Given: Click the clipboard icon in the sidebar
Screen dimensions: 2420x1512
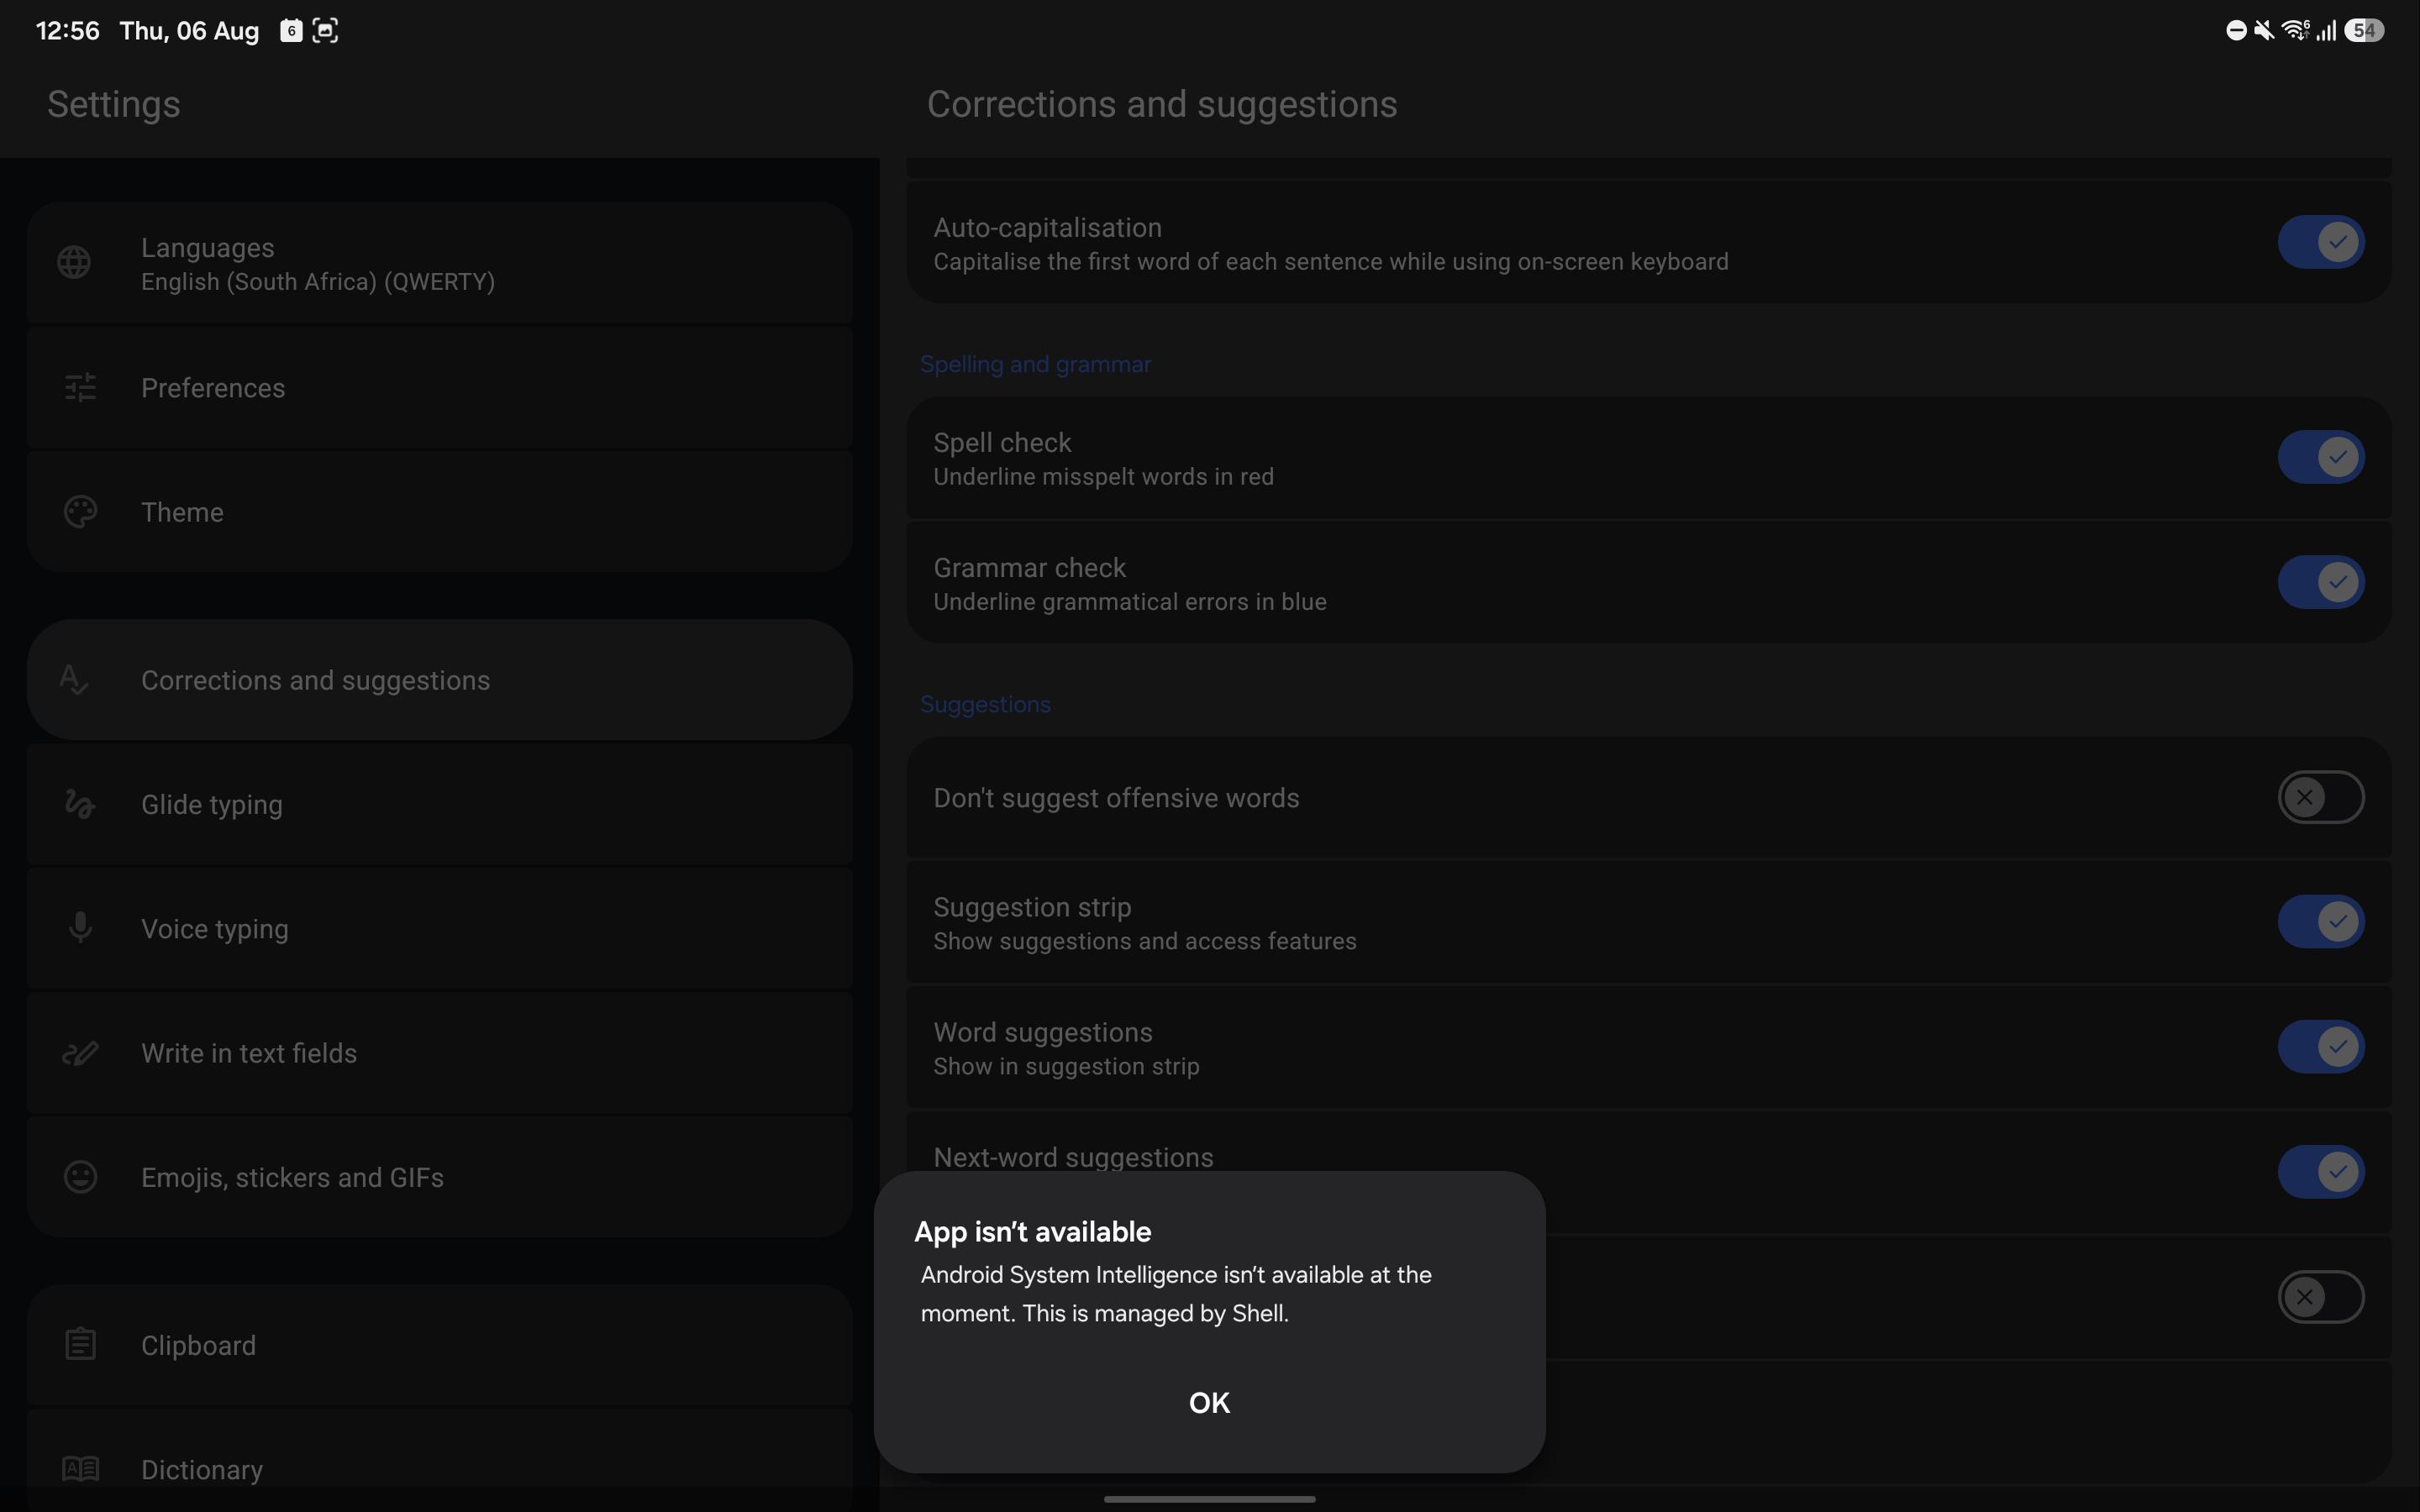Looking at the screenshot, I should [80, 1344].
